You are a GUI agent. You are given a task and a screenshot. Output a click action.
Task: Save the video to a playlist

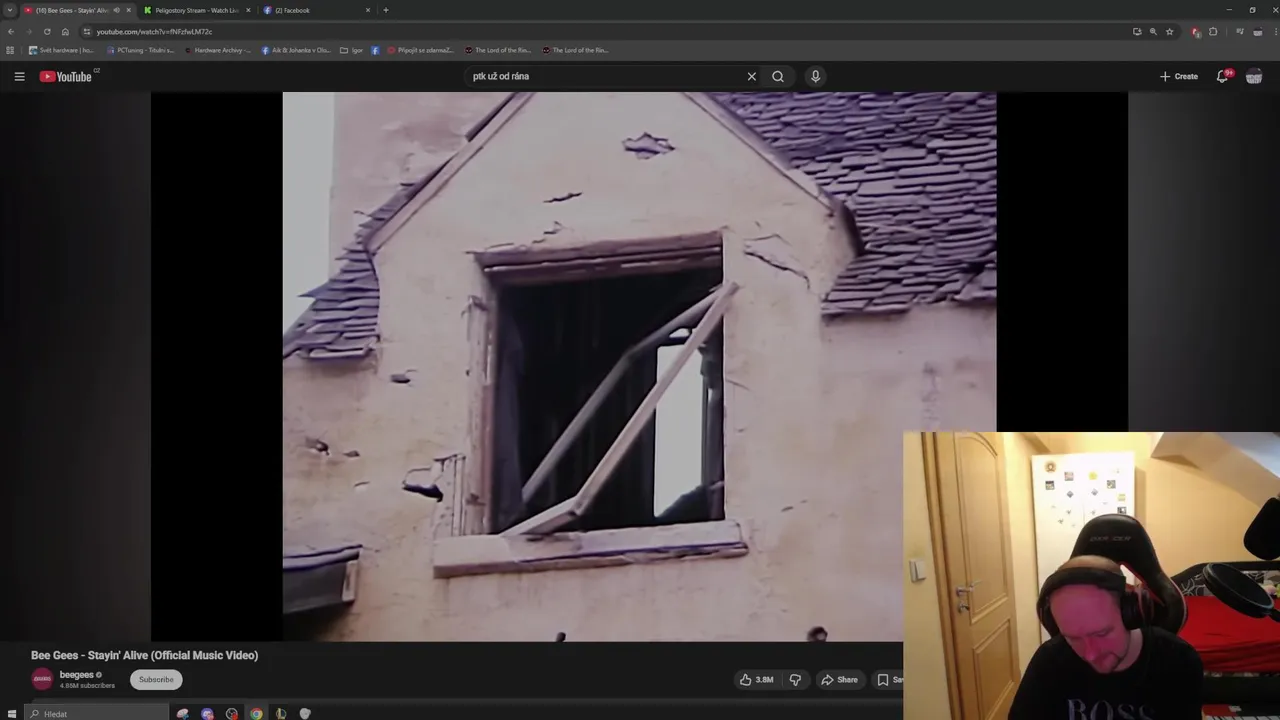click(x=887, y=679)
